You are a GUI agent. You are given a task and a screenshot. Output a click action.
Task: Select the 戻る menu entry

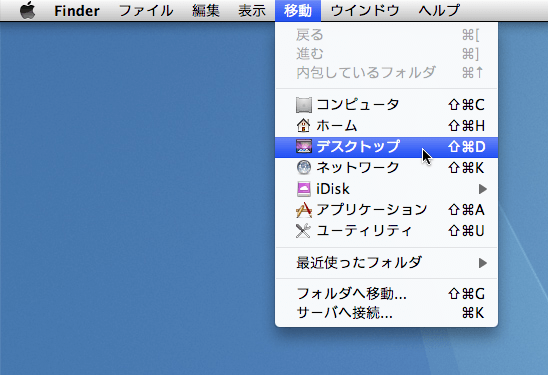(387, 35)
